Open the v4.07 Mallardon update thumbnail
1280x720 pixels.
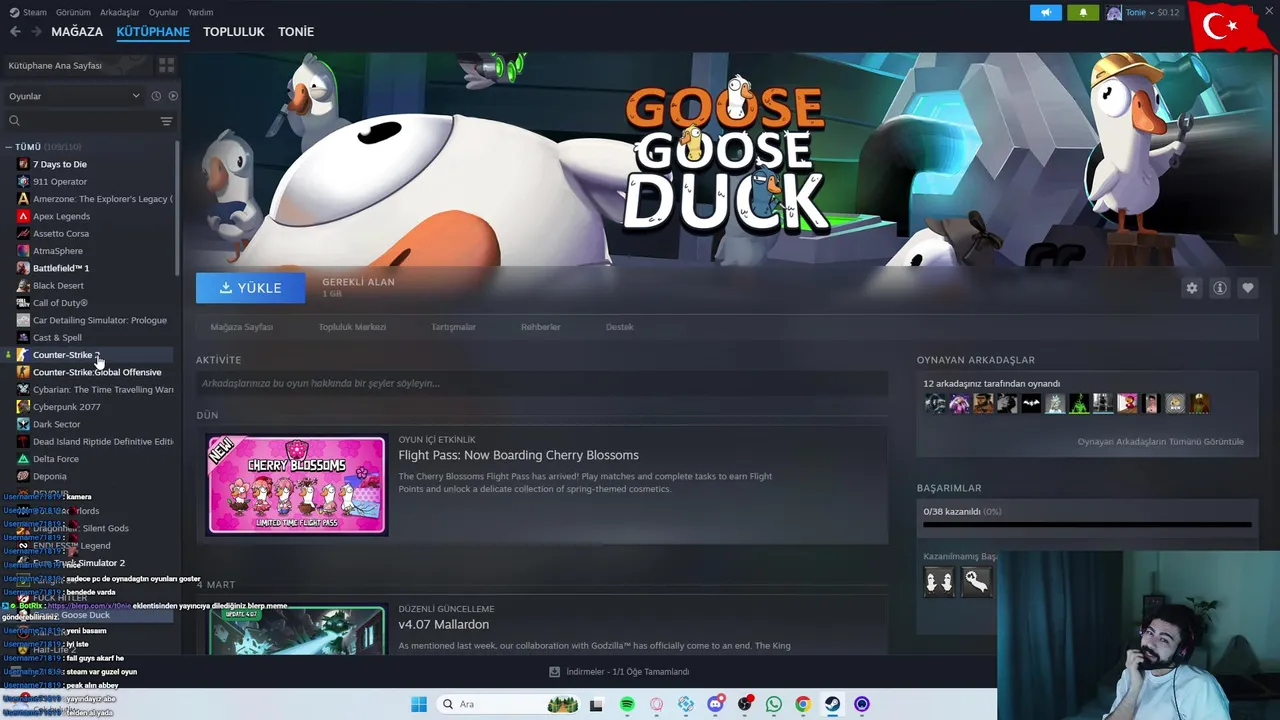click(296, 630)
